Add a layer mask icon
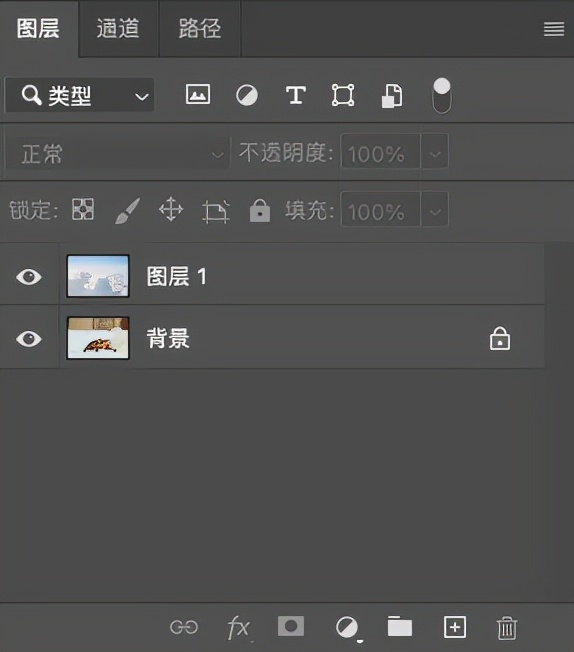The width and height of the screenshot is (574, 652). pyautogui.click(x=291, y=626)
